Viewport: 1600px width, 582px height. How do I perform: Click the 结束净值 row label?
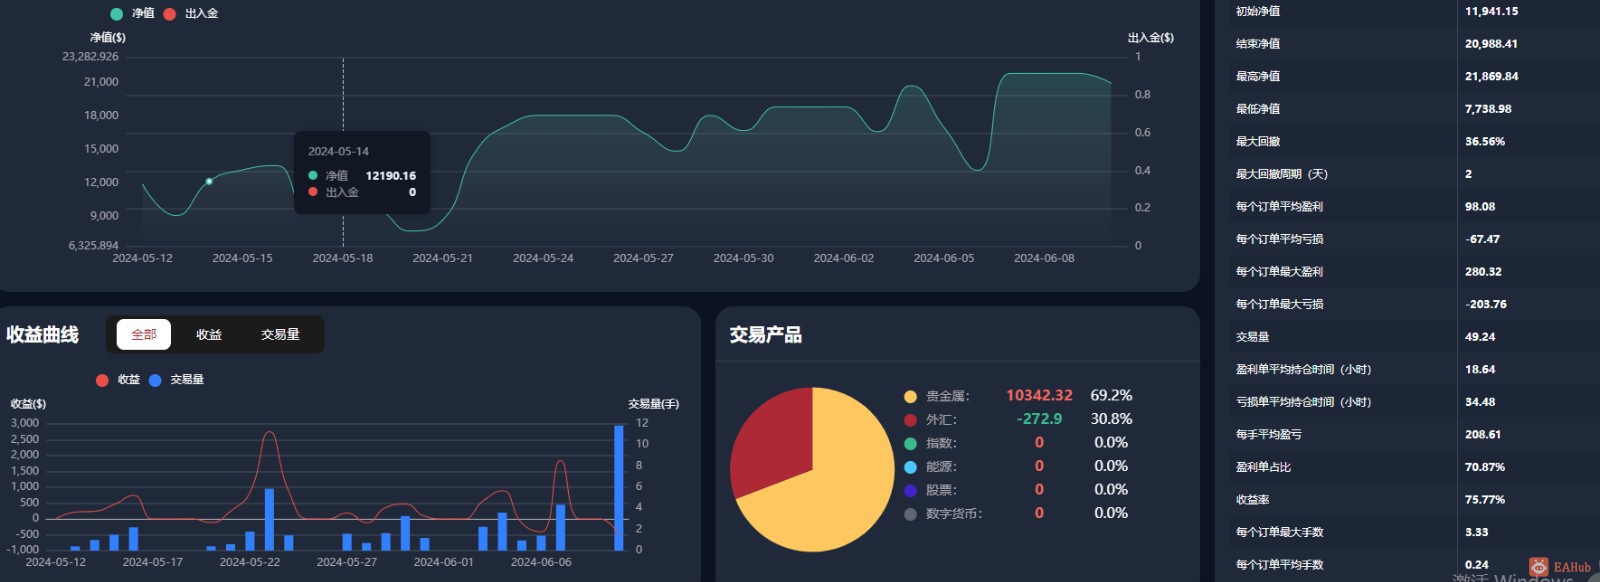point(1257,44)
